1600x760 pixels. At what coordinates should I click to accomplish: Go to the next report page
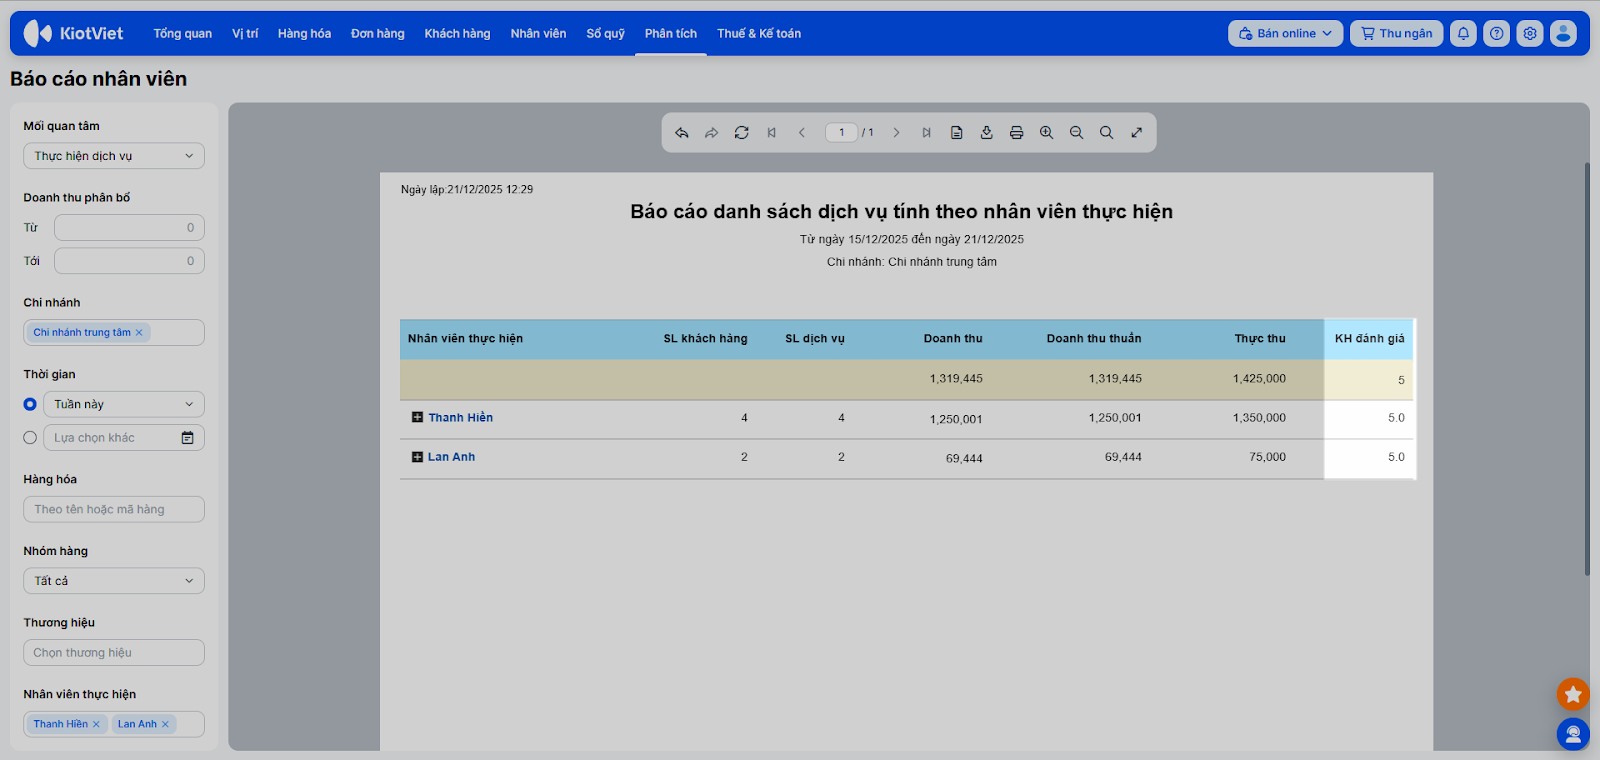coord(896,132)
